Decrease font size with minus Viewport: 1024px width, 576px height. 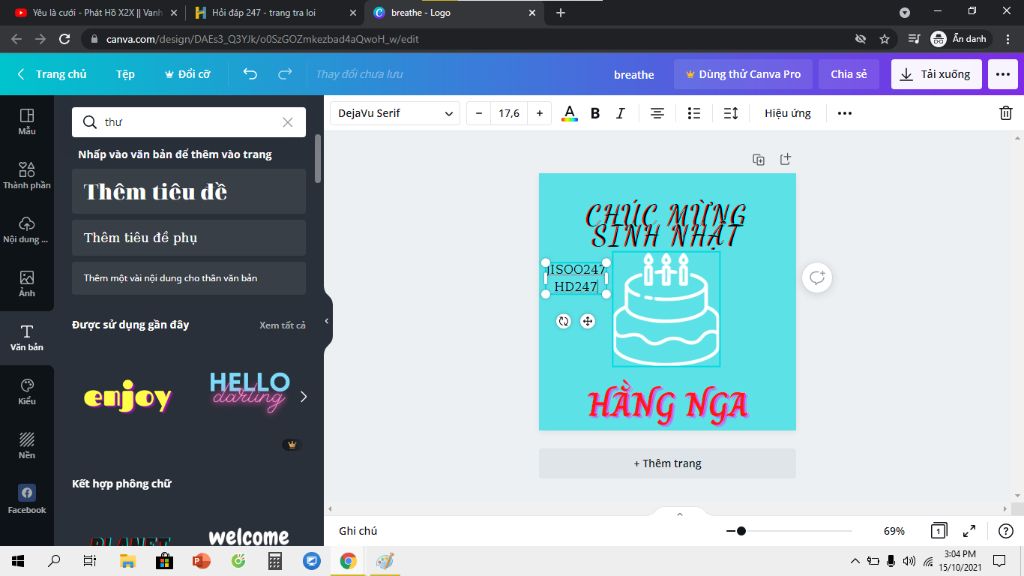point(479,113)
